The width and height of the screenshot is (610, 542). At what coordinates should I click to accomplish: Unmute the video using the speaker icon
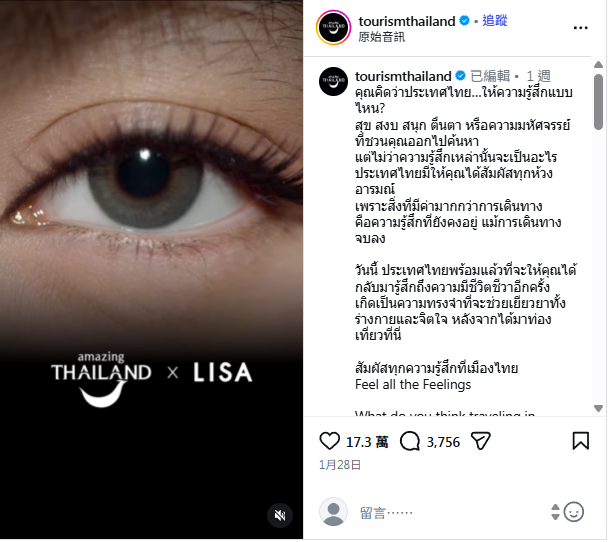(x=281, y=518)
